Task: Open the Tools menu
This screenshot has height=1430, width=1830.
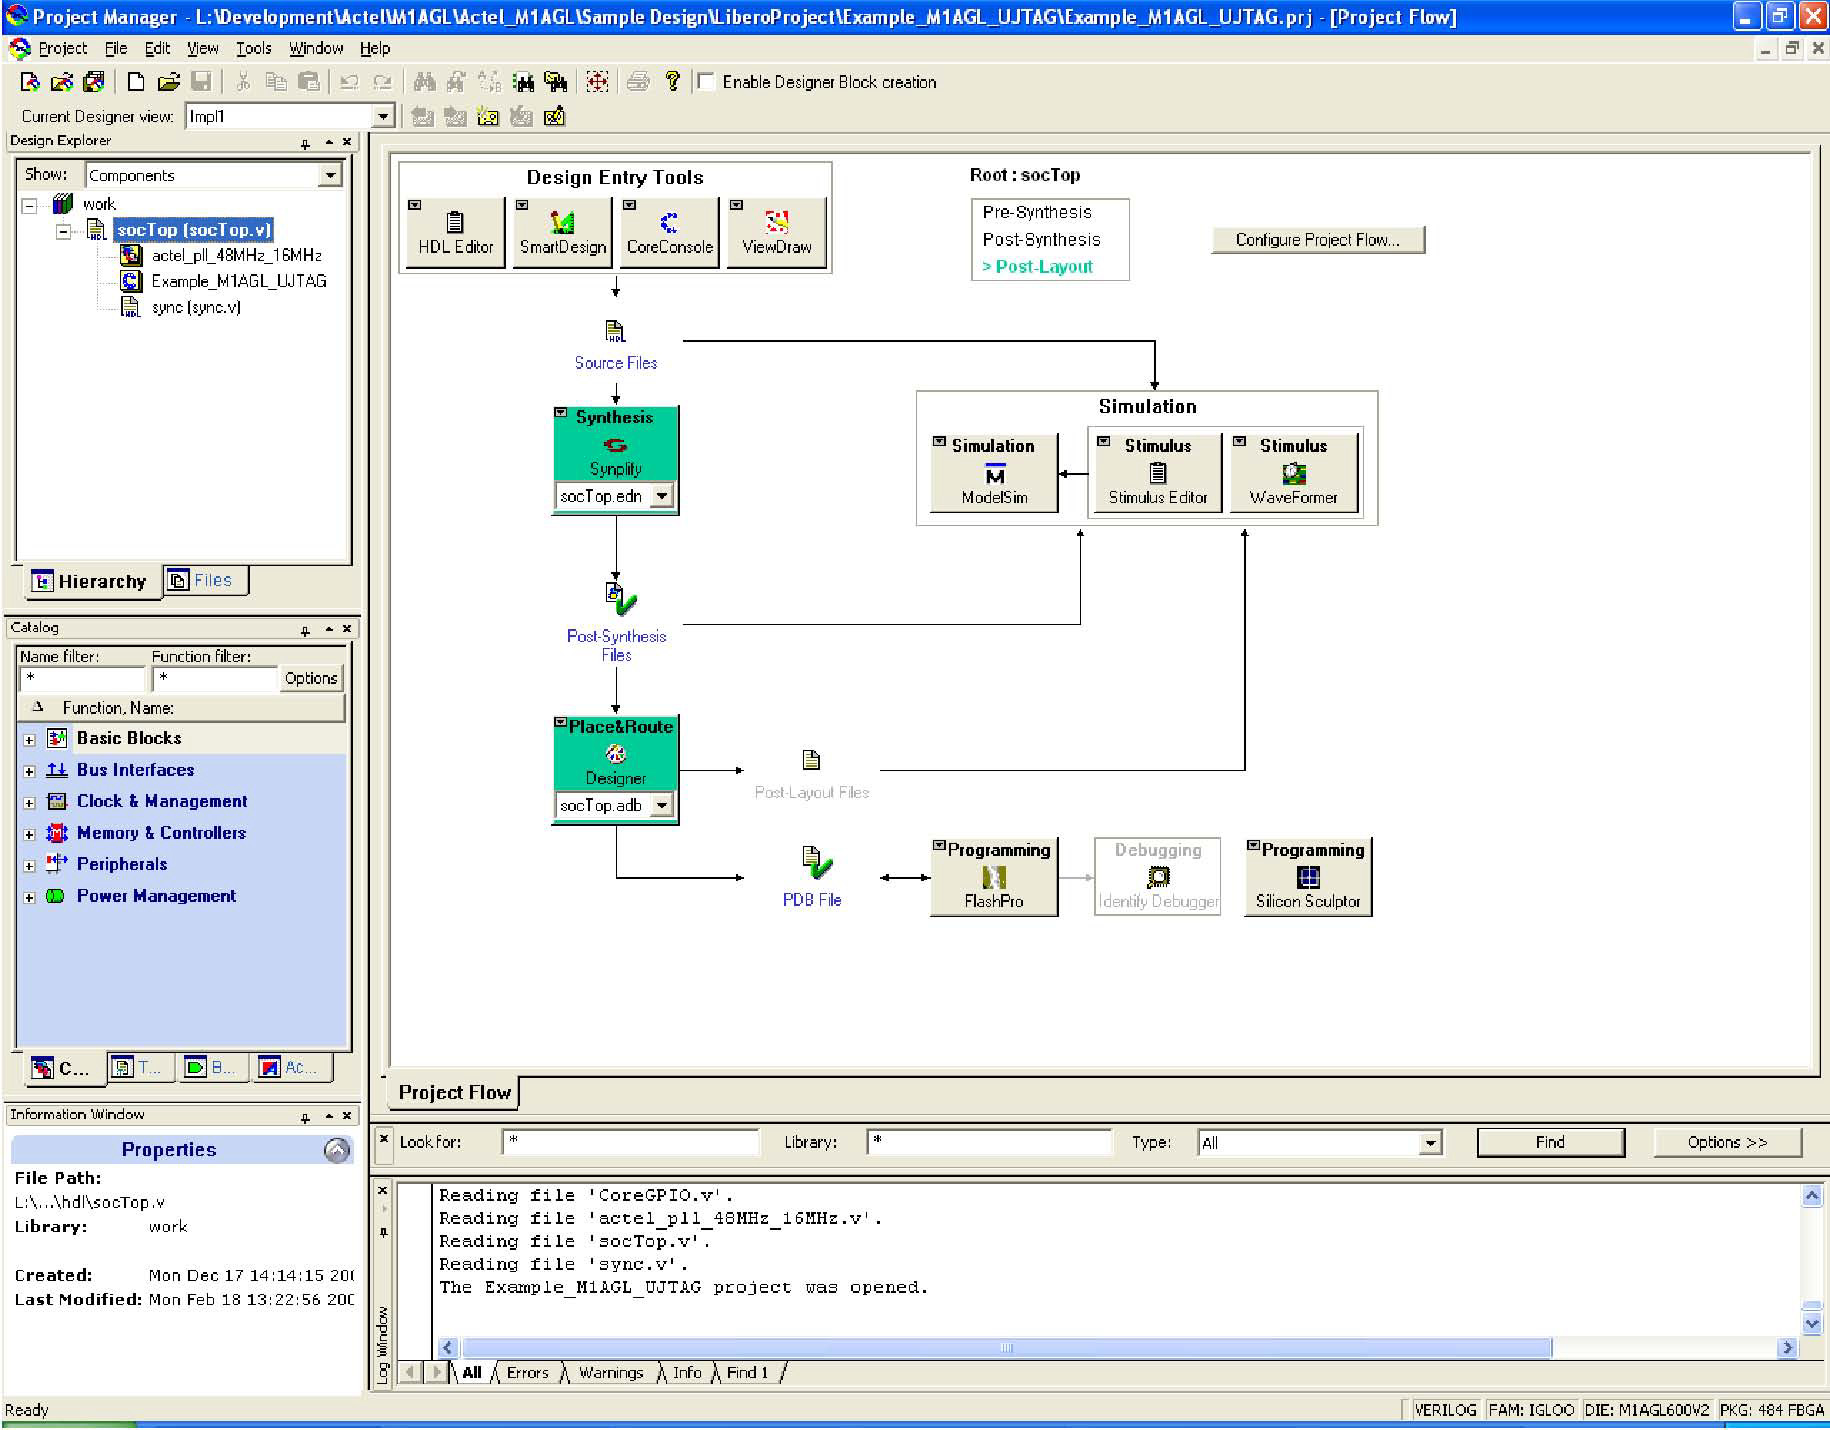Action: [253, 48]
